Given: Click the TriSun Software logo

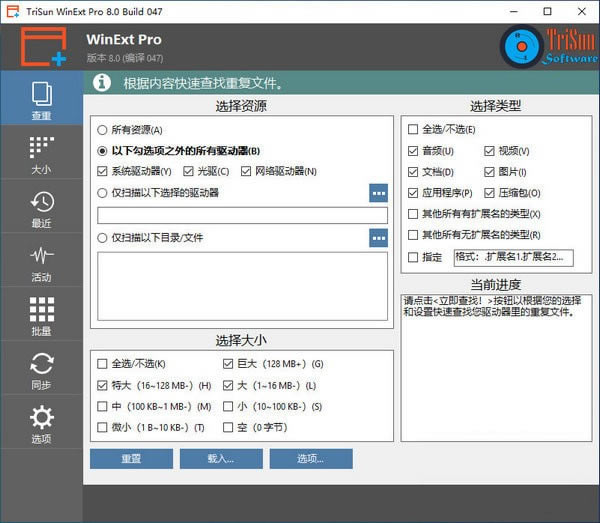Looking at the screenshot, I should (549, 48).
